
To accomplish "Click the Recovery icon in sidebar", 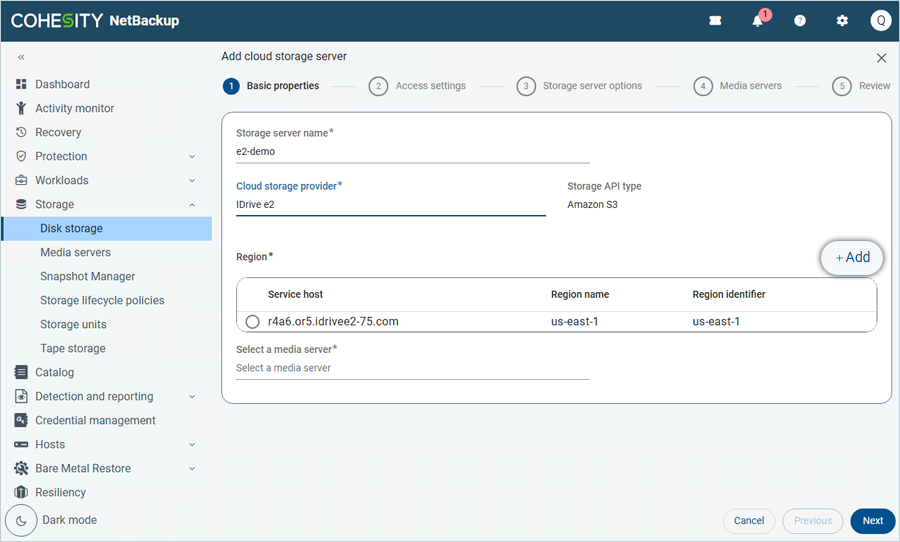I will tap(21, 133).
